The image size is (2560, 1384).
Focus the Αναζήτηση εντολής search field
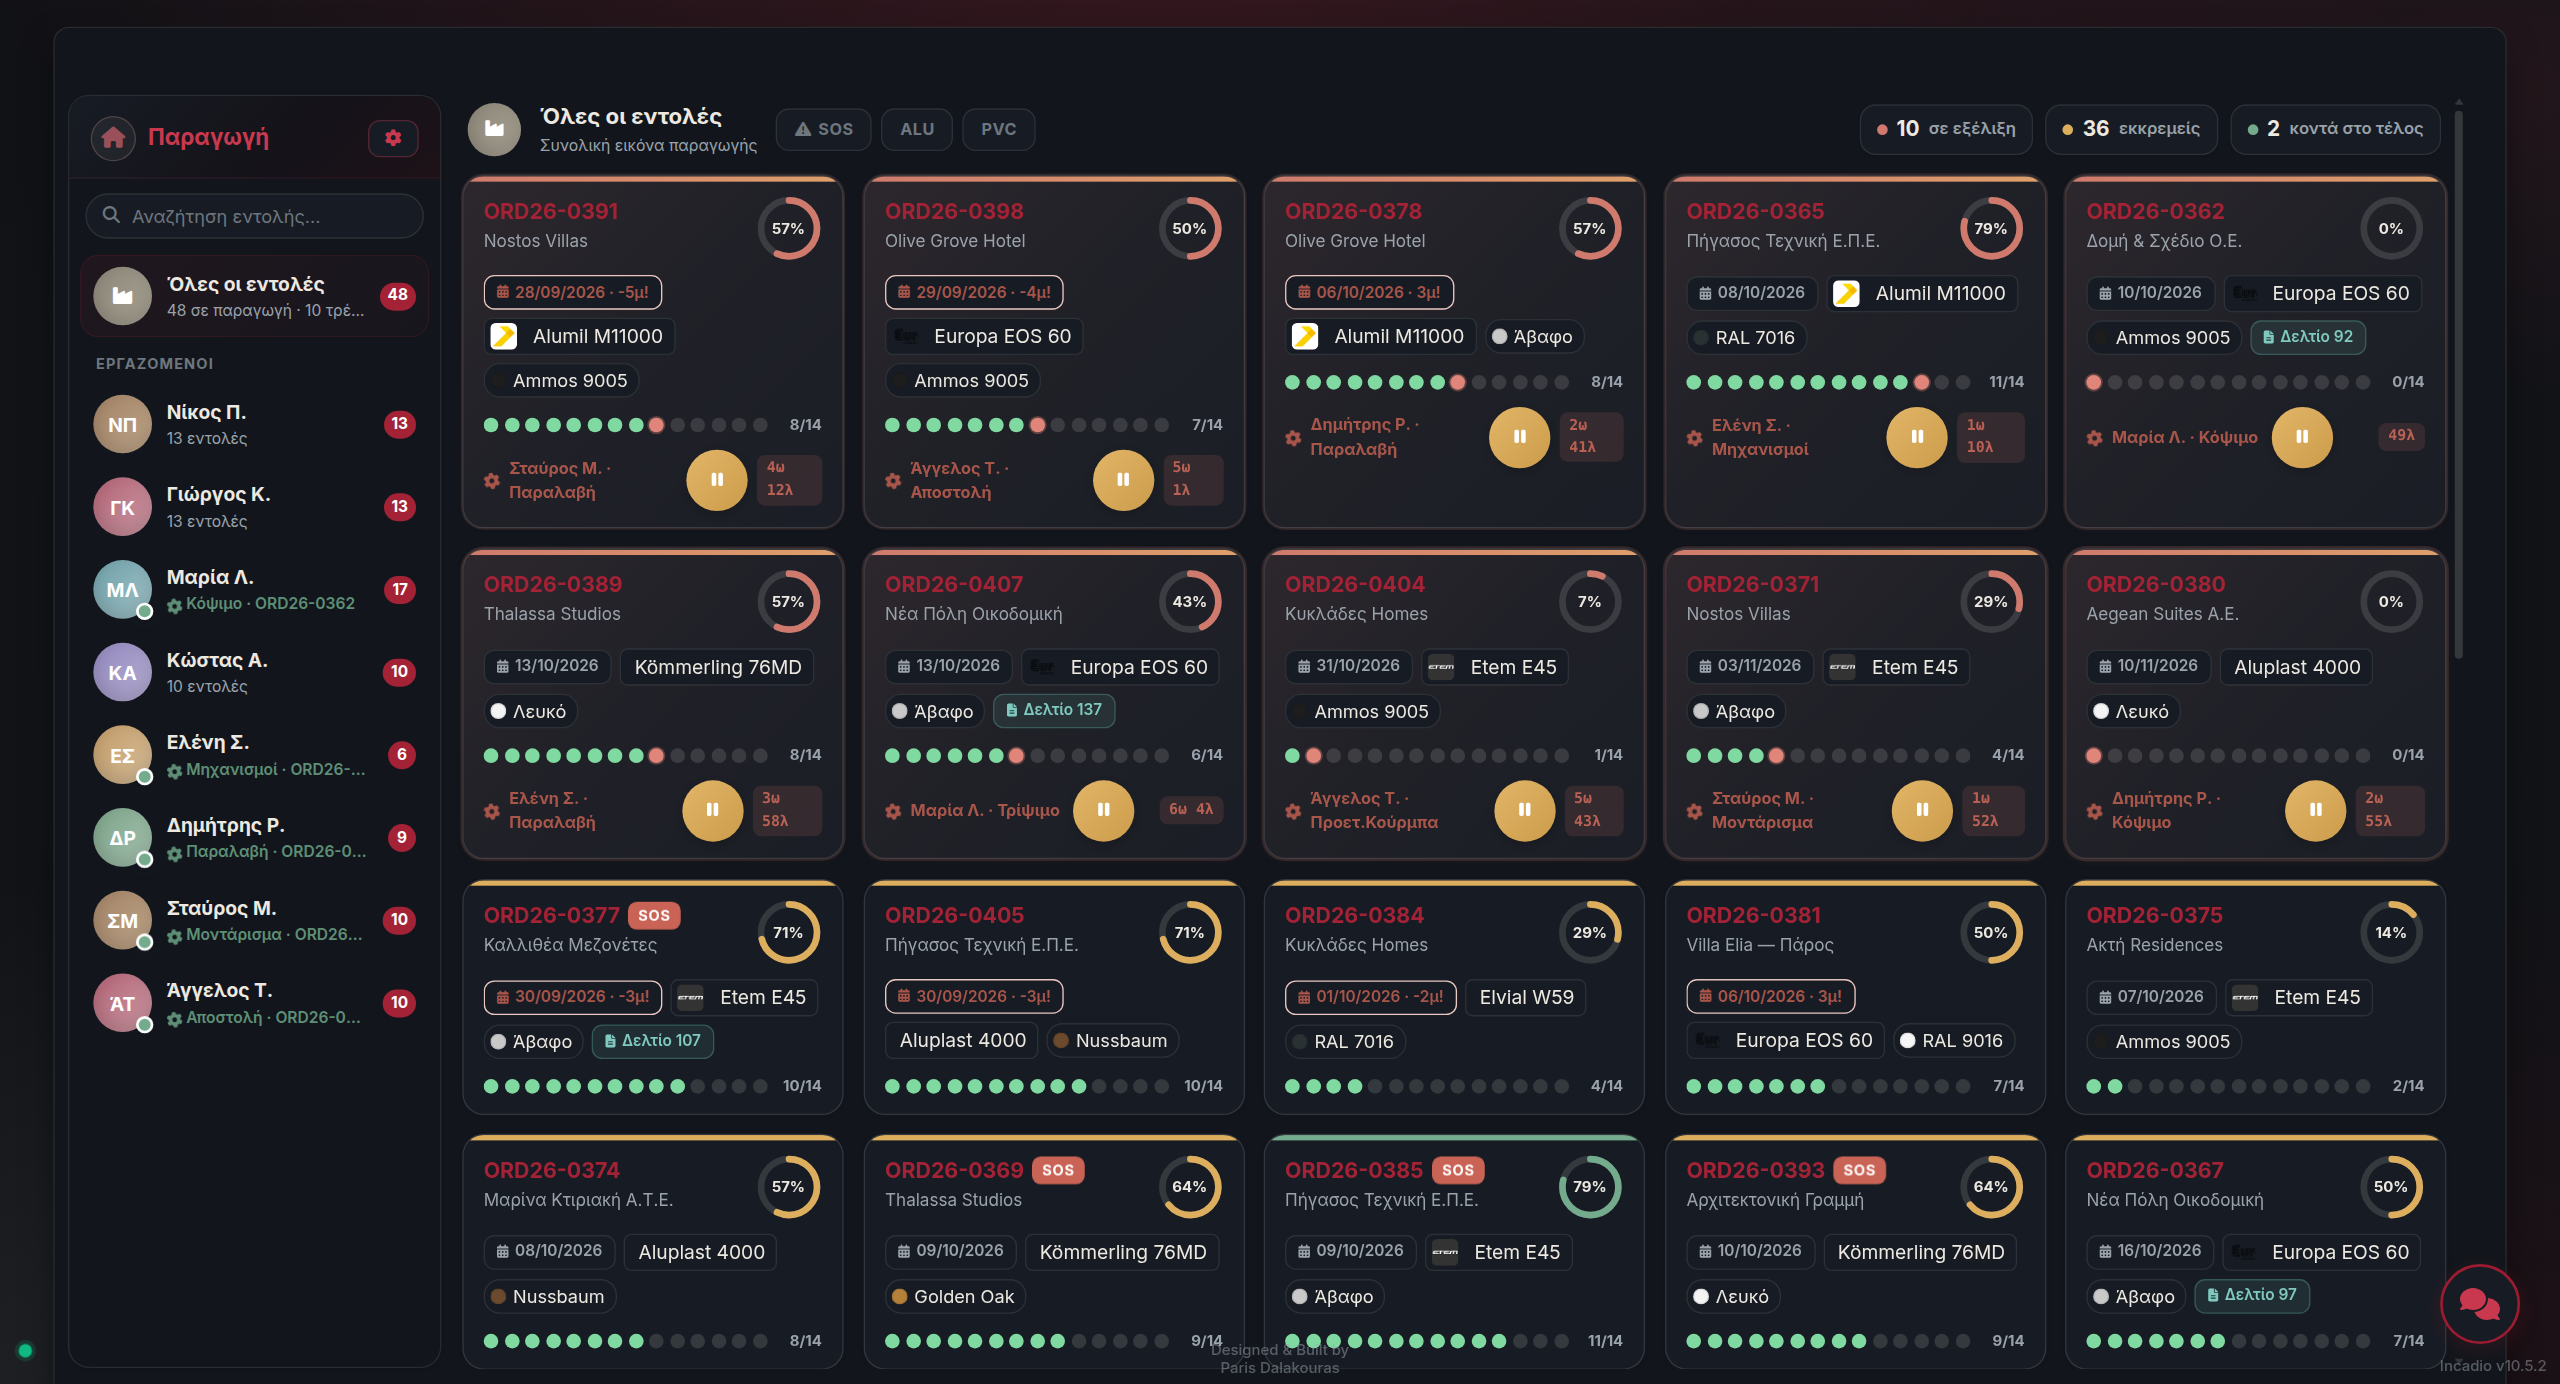pos(255,216)
